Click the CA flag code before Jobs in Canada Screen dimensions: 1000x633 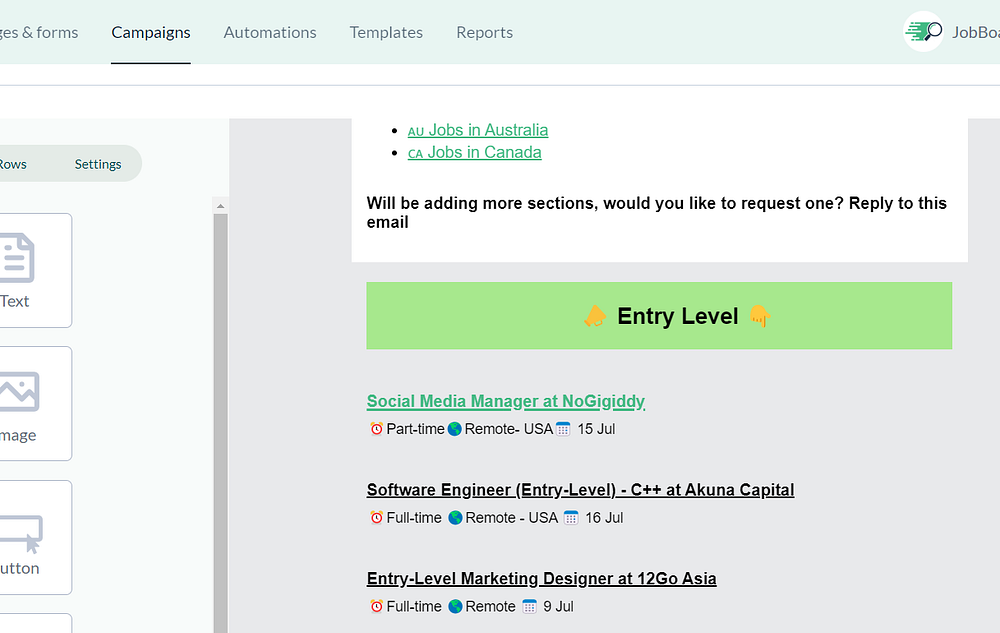415,154
